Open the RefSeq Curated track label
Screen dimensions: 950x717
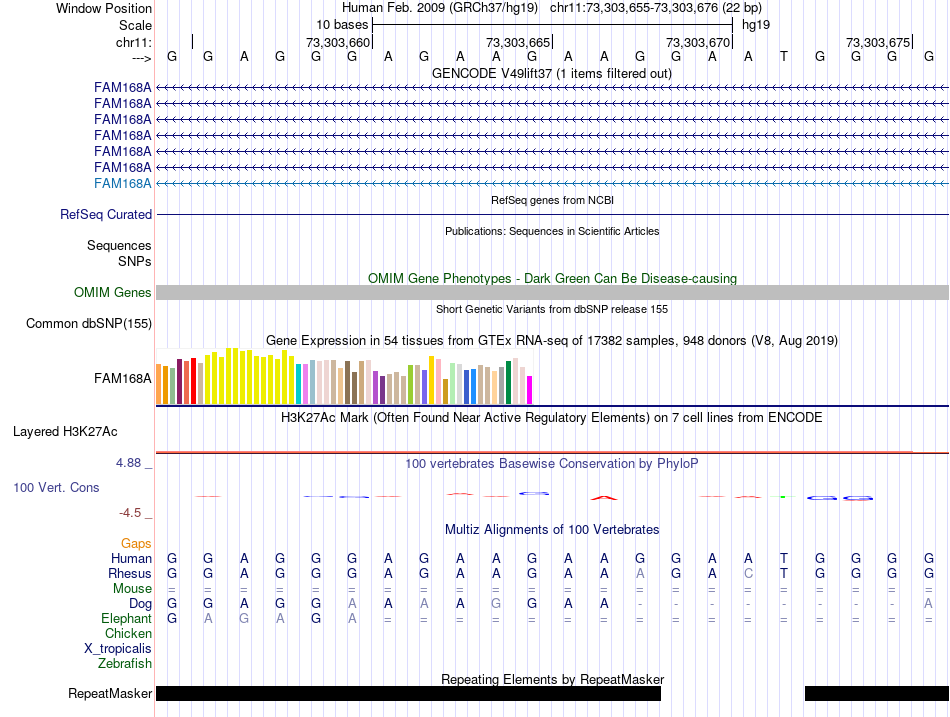(x=106, y=215)
